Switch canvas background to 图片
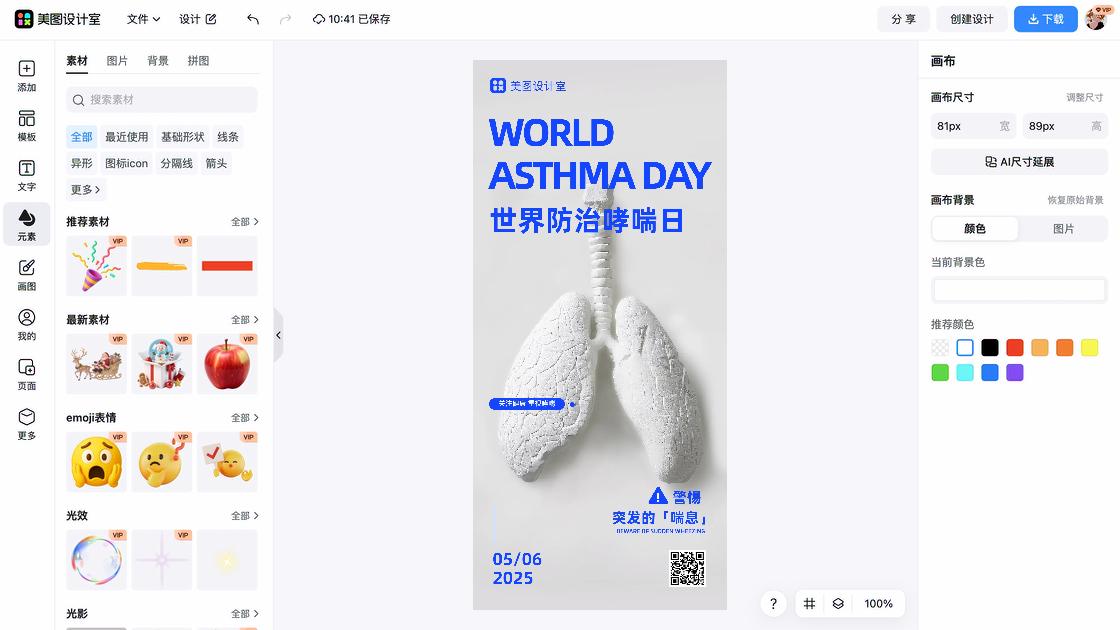 pyautogui.click(x=1063, y=229)
